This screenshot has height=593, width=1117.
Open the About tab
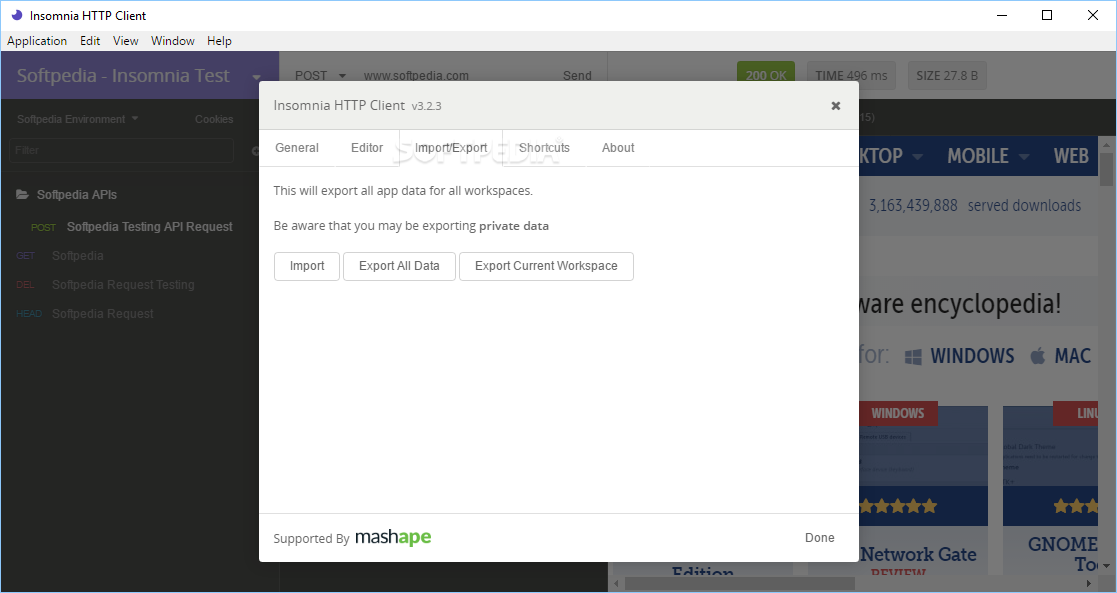(x=618, y=148)
